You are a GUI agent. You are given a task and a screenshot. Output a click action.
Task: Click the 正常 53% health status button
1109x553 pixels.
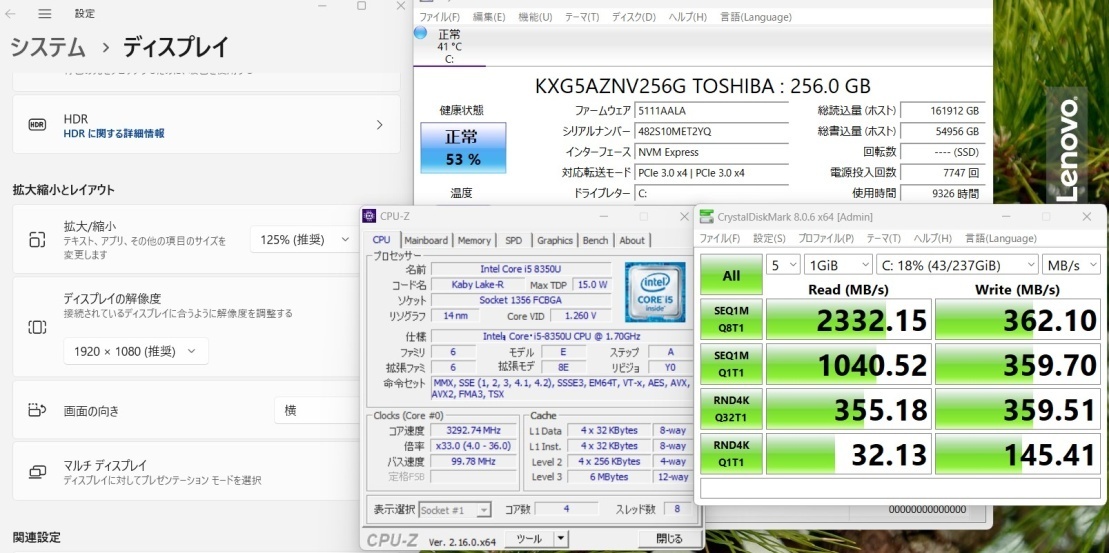click(463, 148)
